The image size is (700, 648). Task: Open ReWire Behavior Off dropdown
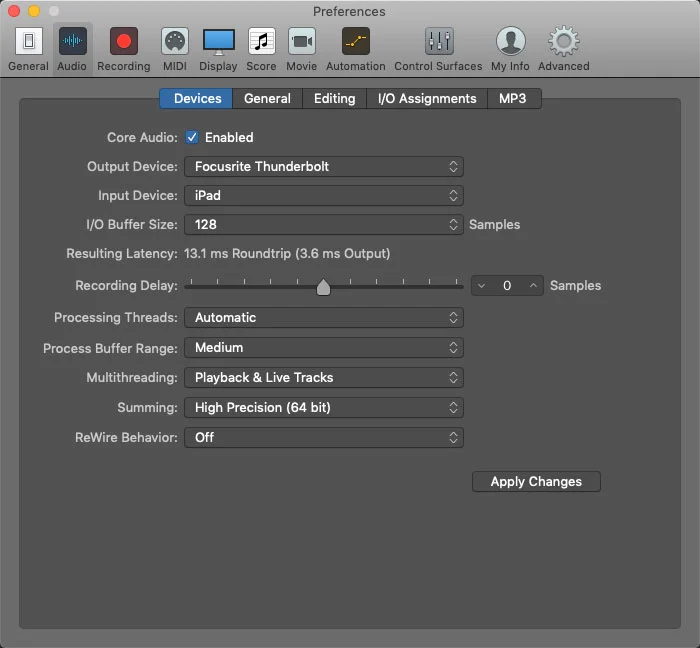pyautogui.click(x=324, y=437)
